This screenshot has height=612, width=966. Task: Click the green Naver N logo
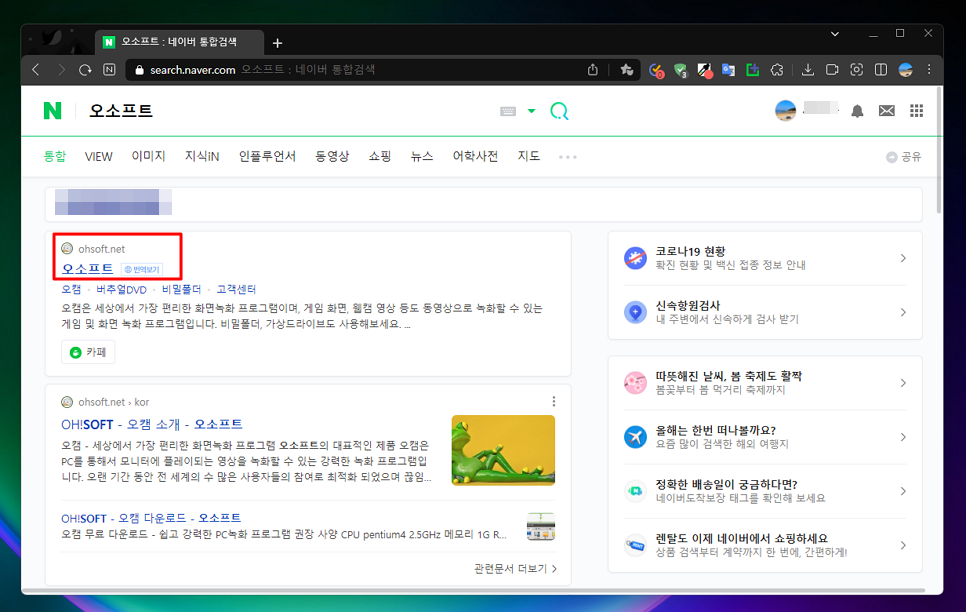(52, 111)
